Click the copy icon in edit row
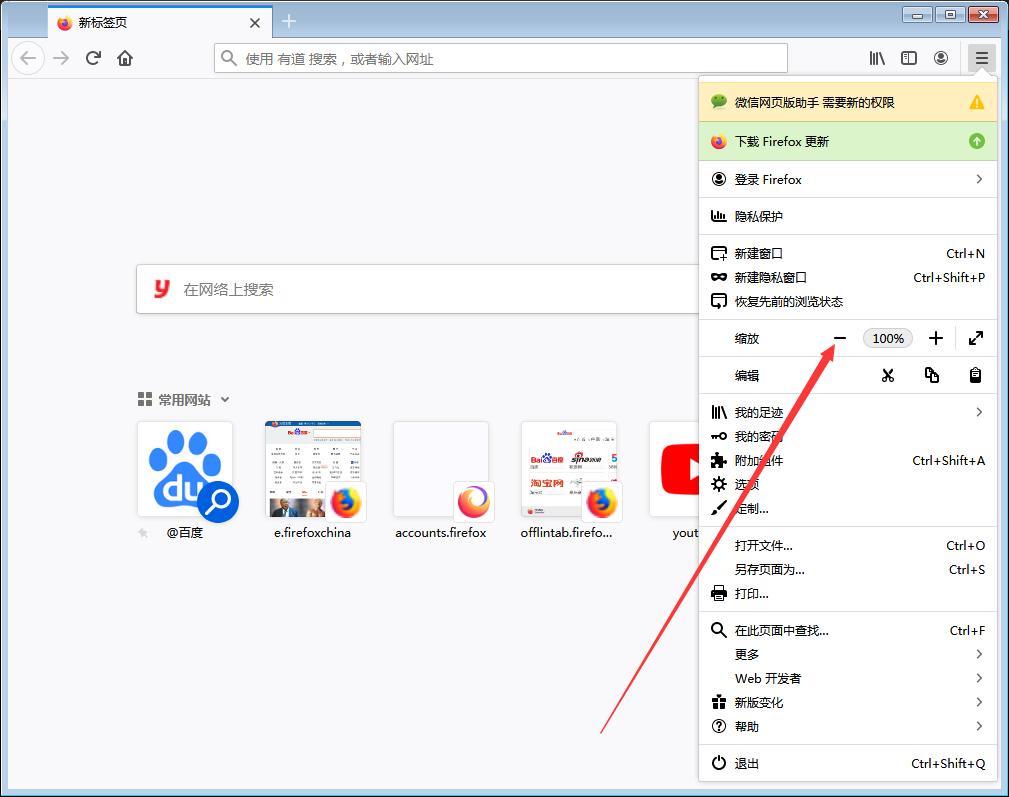Screen dimensions: 1009x797 [932, 376]
